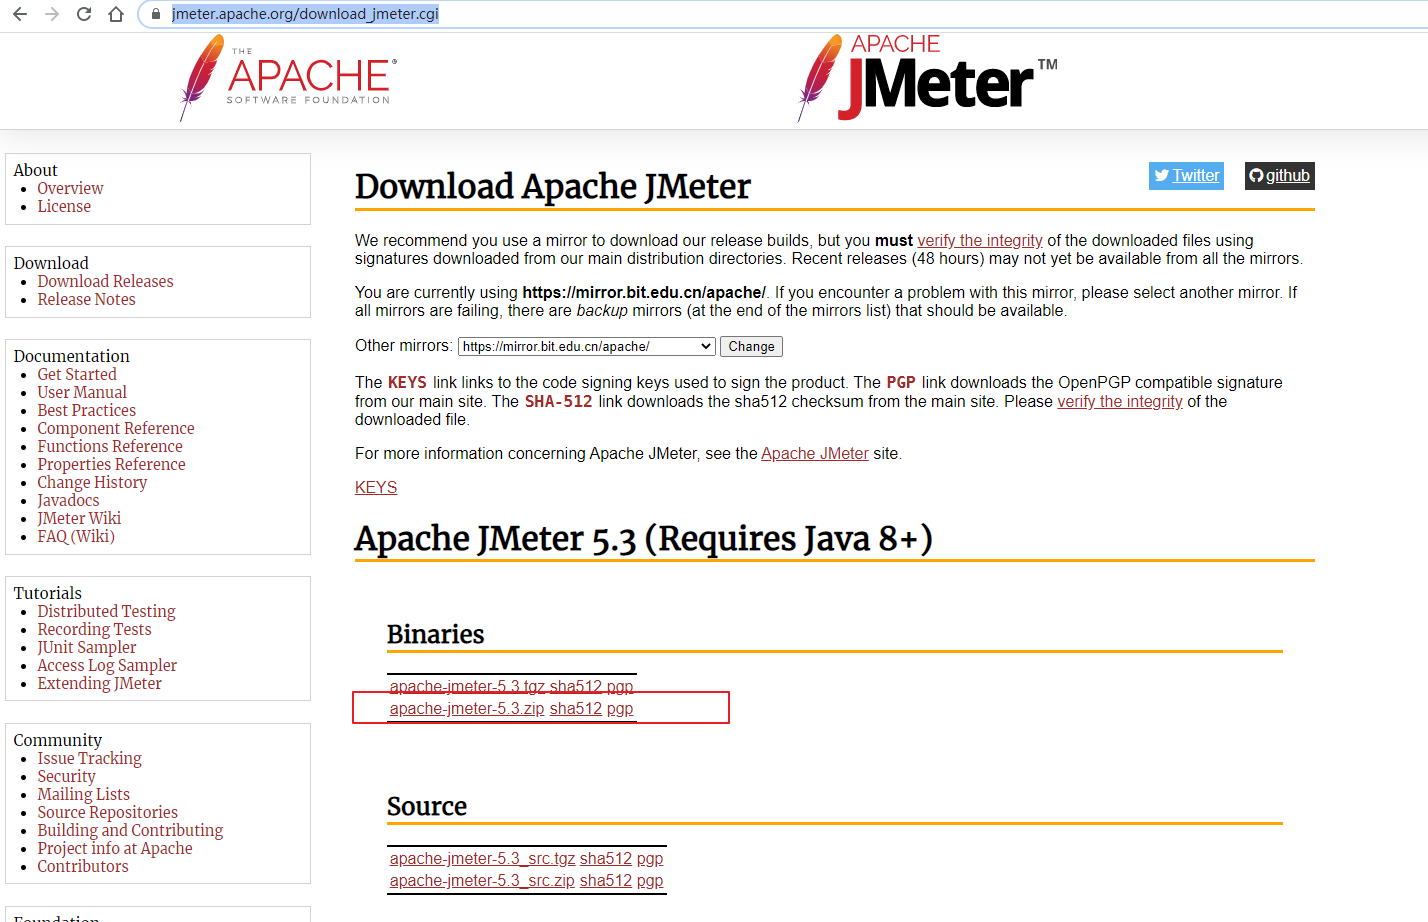Click the padlock site security icon
Viewport: 1428px width, 922px height.
click(x=155, y=14)
